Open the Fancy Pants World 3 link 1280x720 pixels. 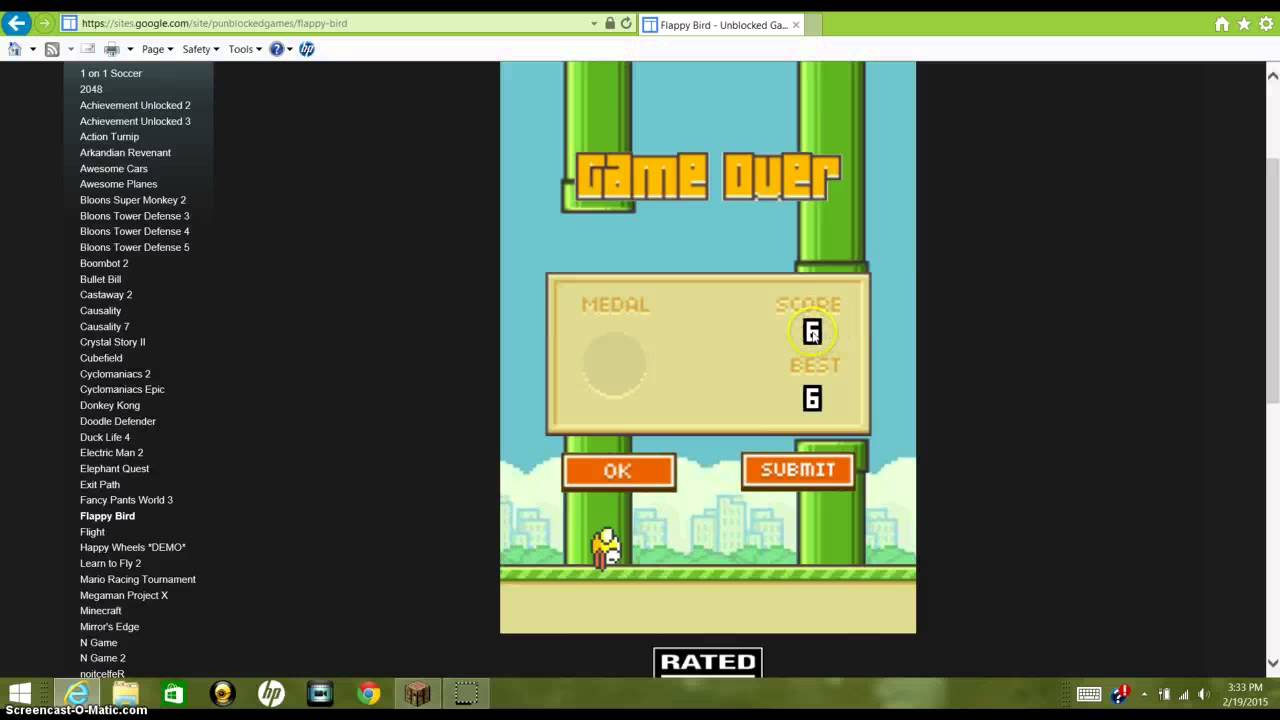126,500
